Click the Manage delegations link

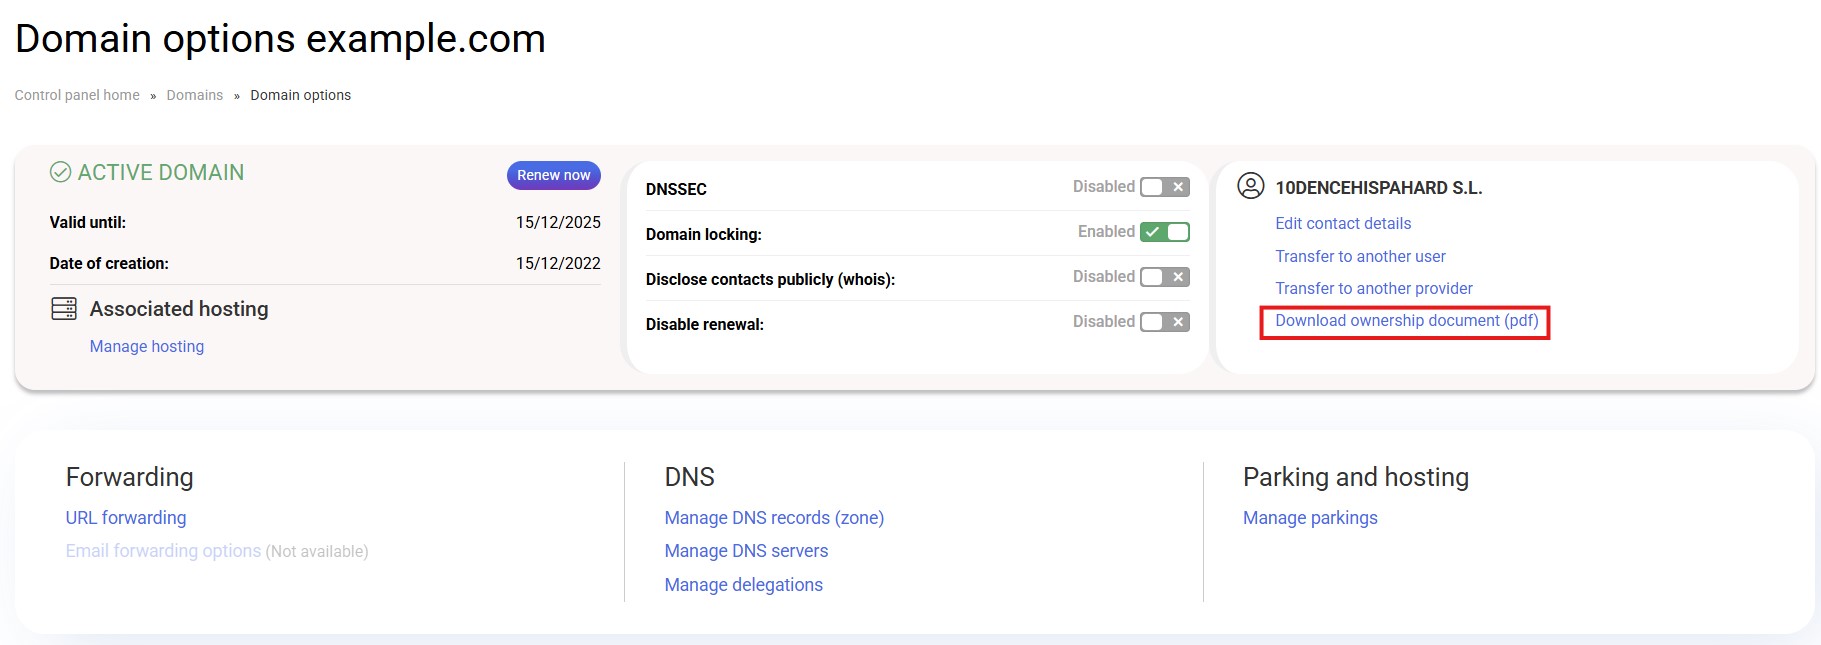tap(743, 585)
